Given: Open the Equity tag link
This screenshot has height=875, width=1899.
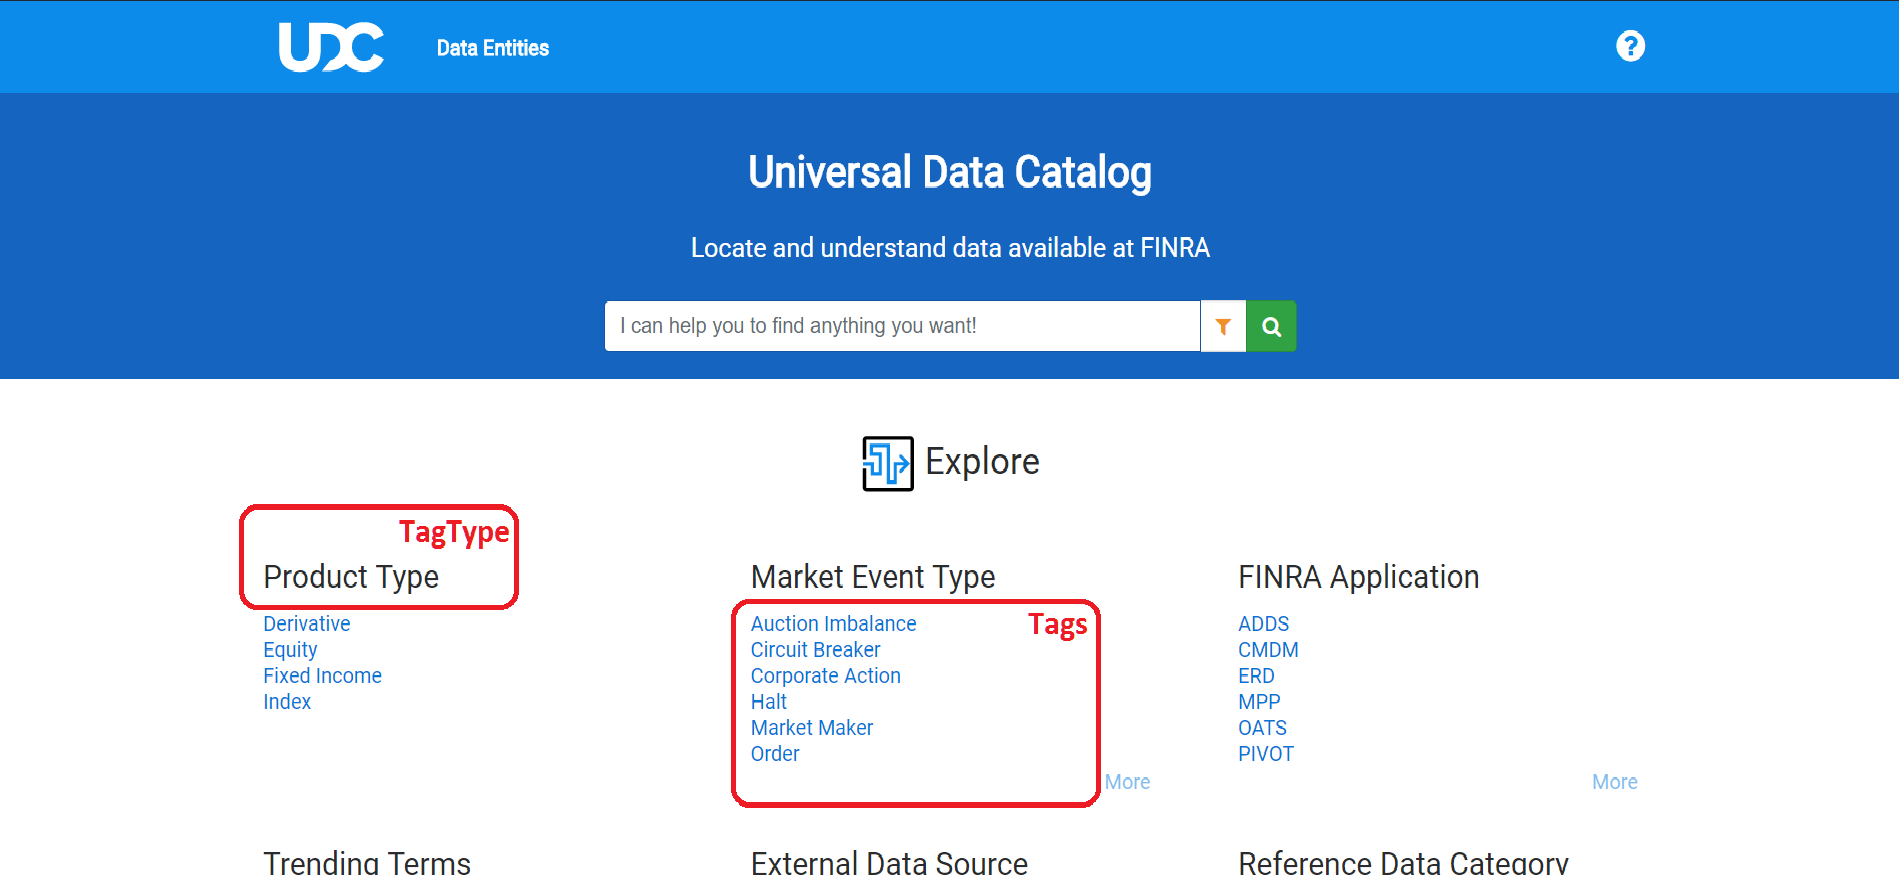Looking at the screenshot, I should tap(290, 650).
